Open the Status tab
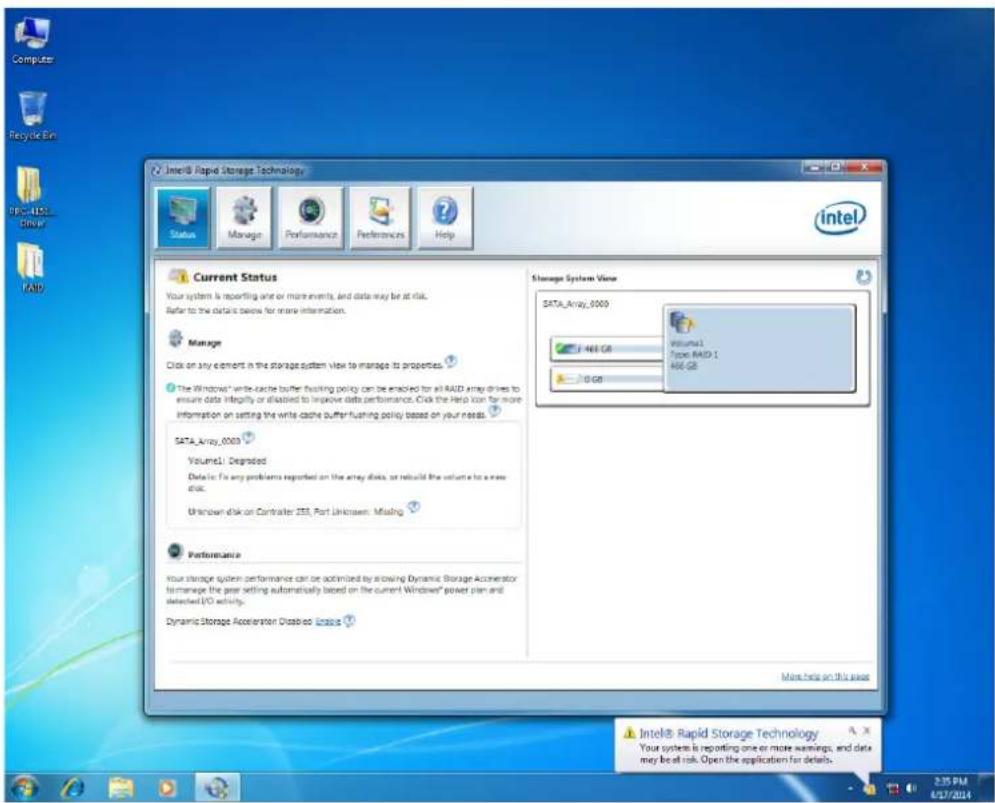Image resolution: width=995 pixels, height=803 pixels. click(x=183, y=217)
